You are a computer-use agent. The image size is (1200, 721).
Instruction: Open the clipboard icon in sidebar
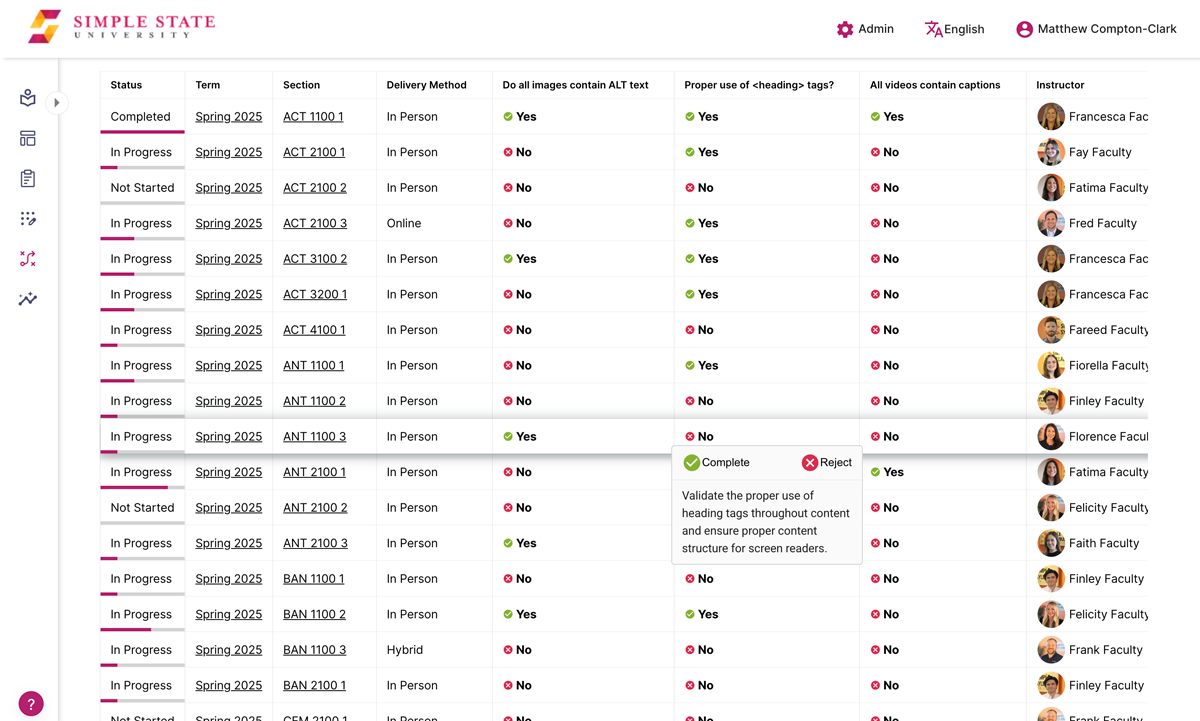pos(28,178)
